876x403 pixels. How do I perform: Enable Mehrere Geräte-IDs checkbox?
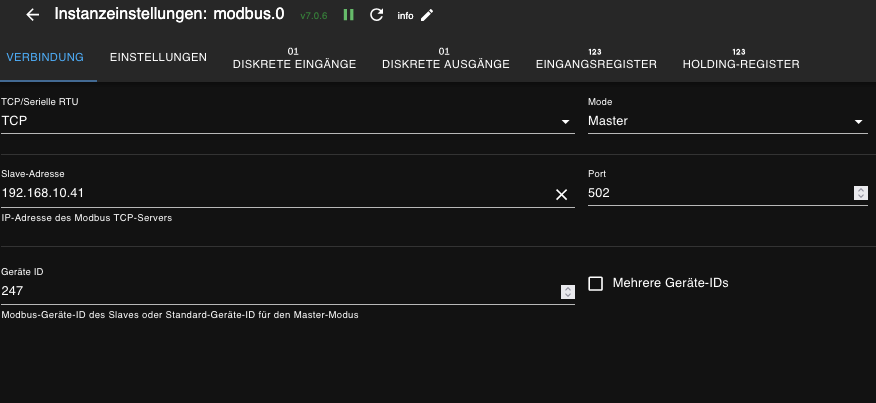pyautogui.click(x=596, y=283)
